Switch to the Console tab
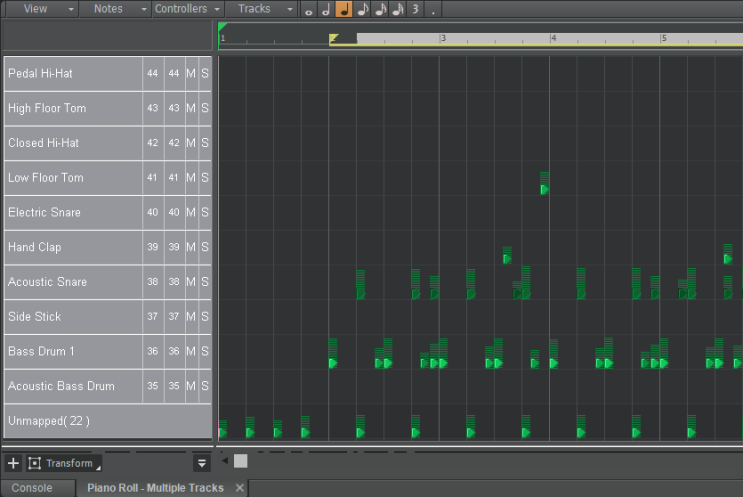This screenshot has height=497, width=743. [x=32, y=488]
